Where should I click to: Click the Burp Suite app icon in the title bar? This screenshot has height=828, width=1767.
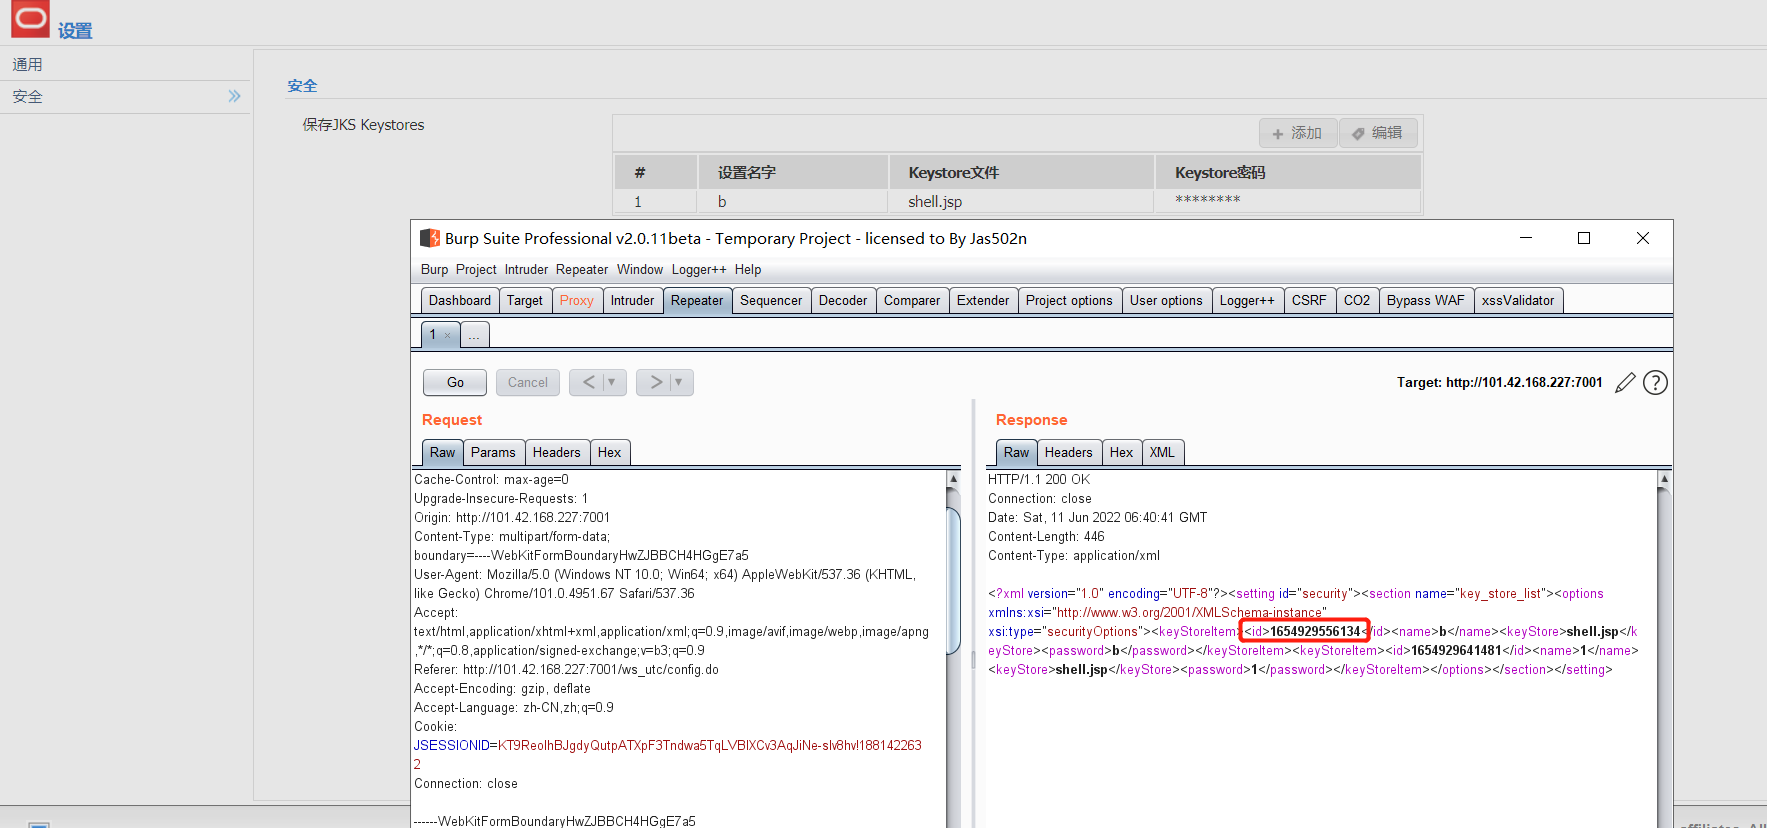pyautogui.click(x=430, y=238)
